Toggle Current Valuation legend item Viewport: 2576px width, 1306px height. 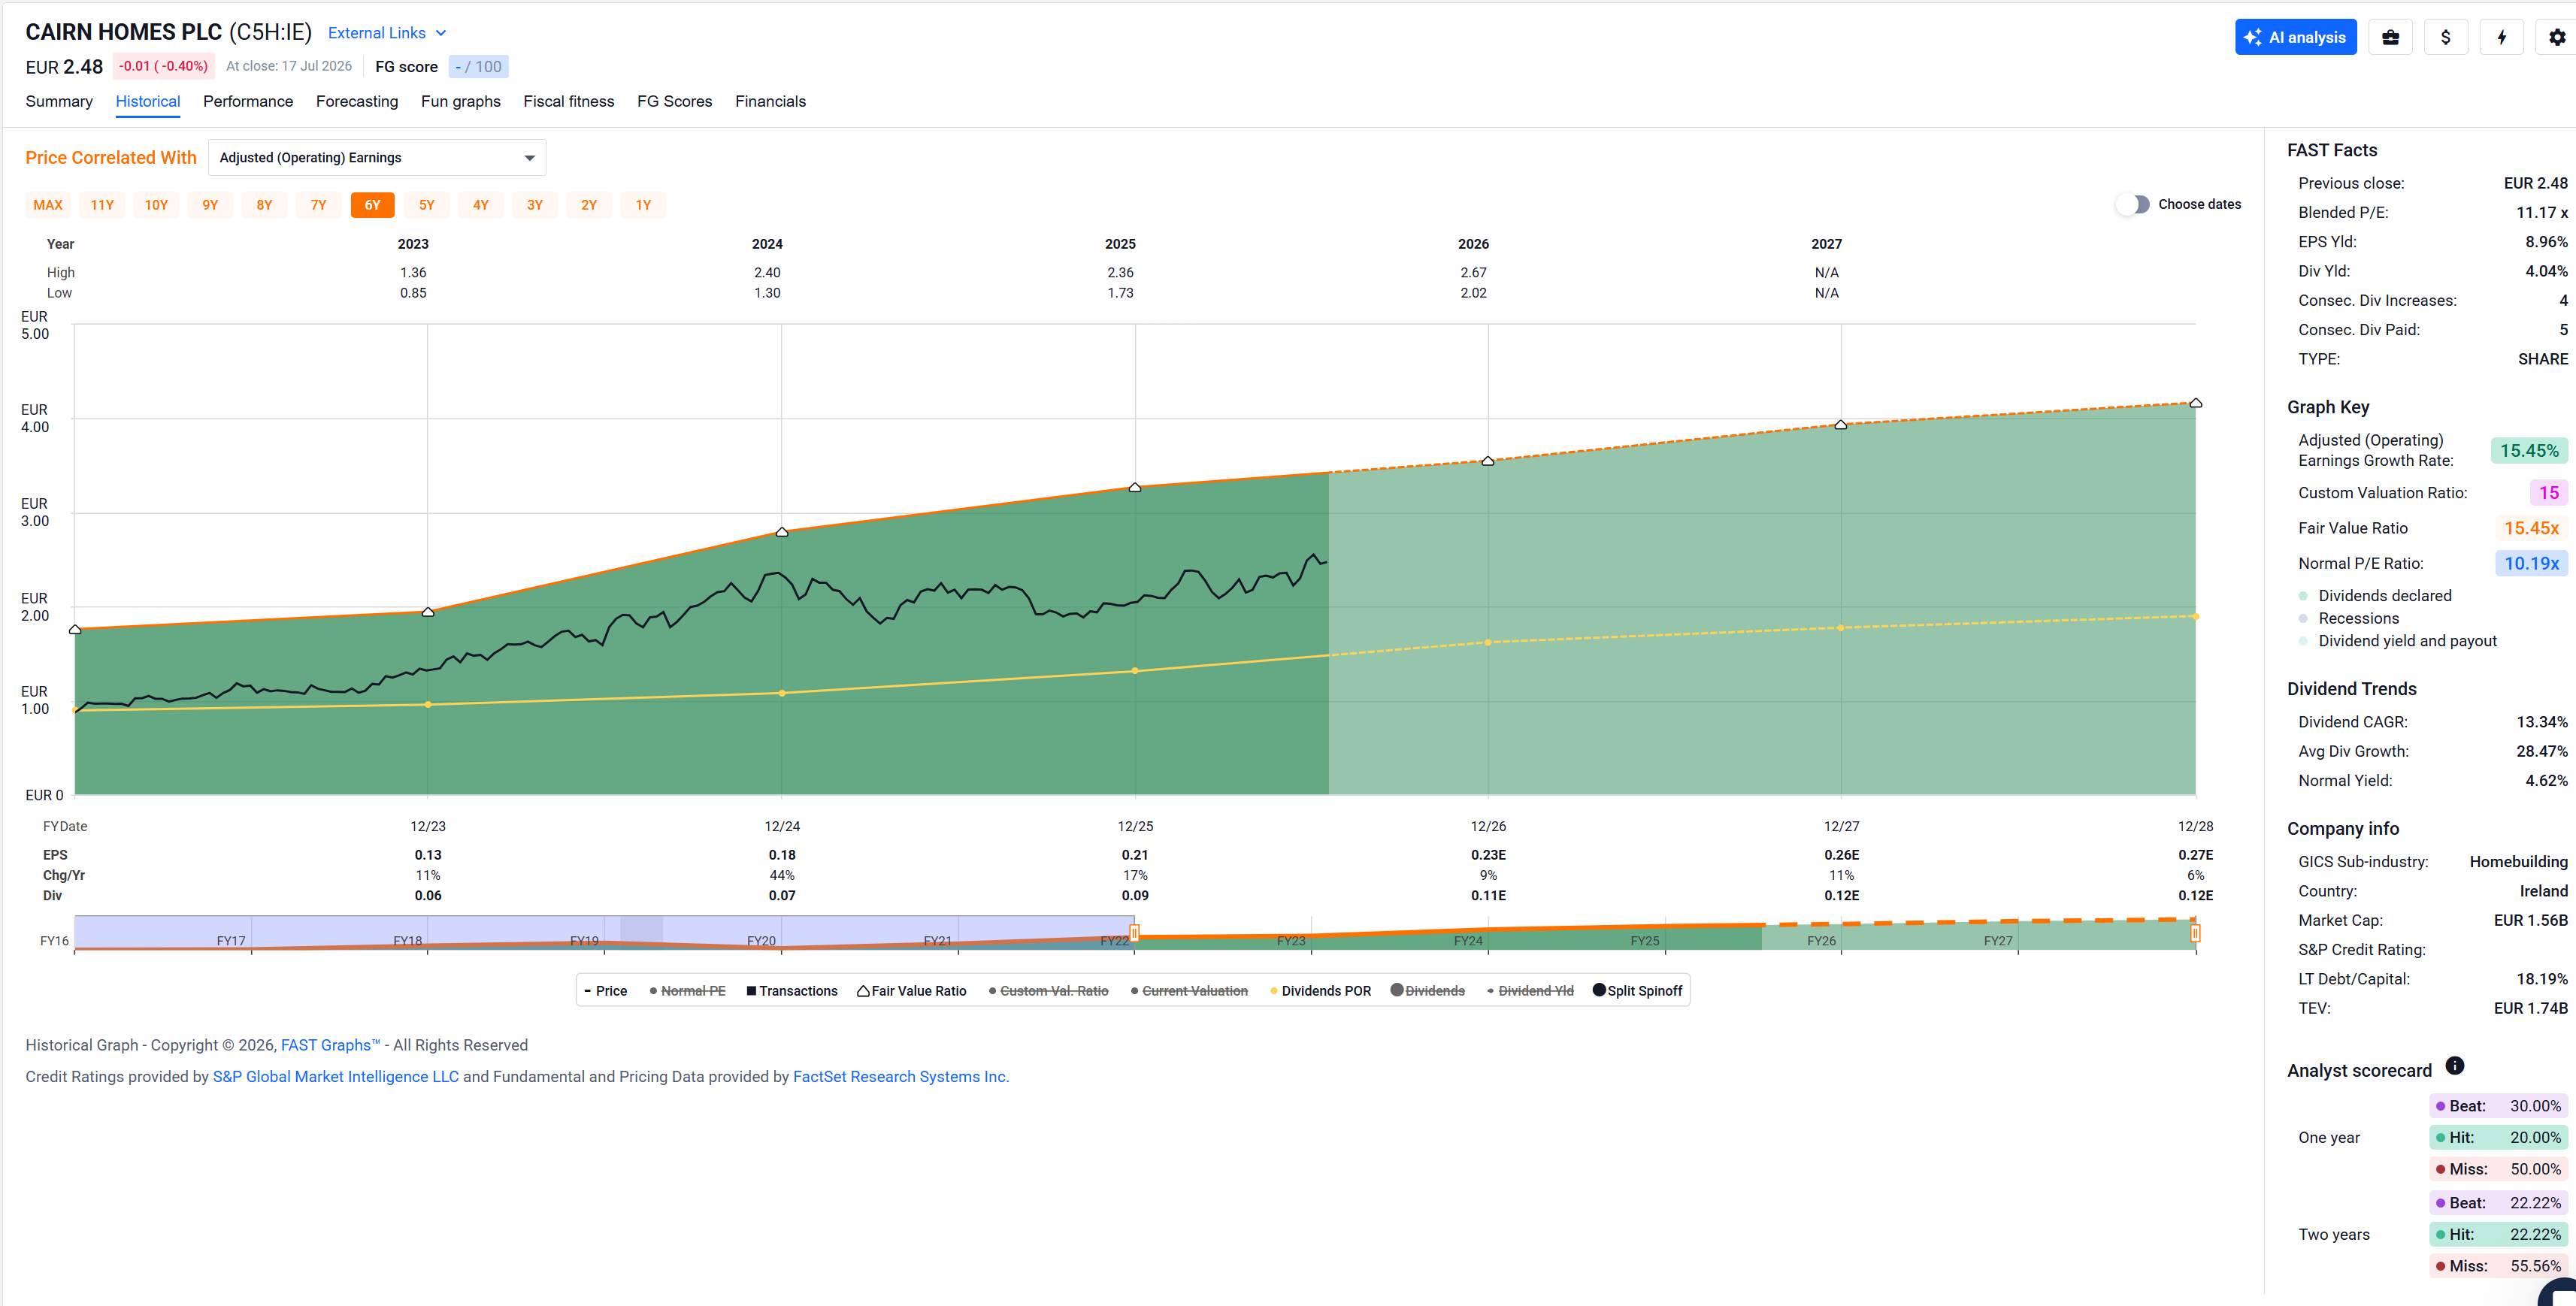1190,991
